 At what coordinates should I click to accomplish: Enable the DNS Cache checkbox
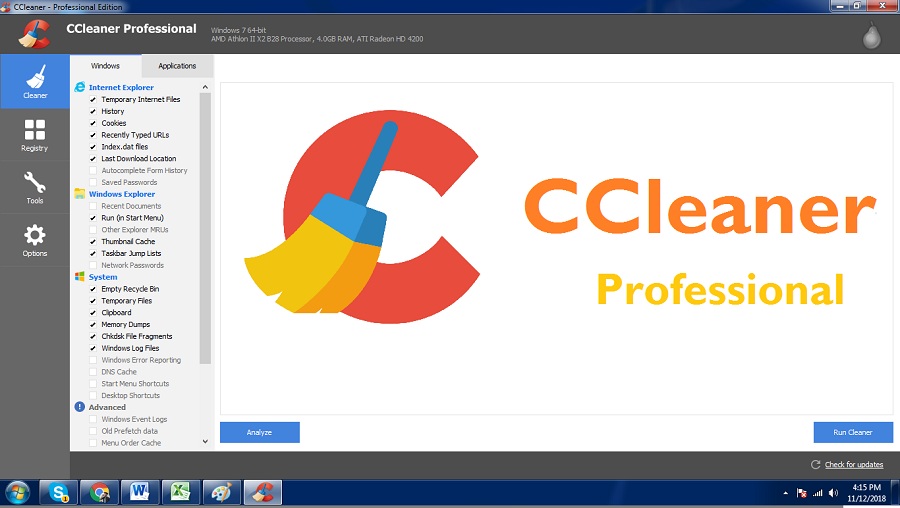click(x=93, y=372)
